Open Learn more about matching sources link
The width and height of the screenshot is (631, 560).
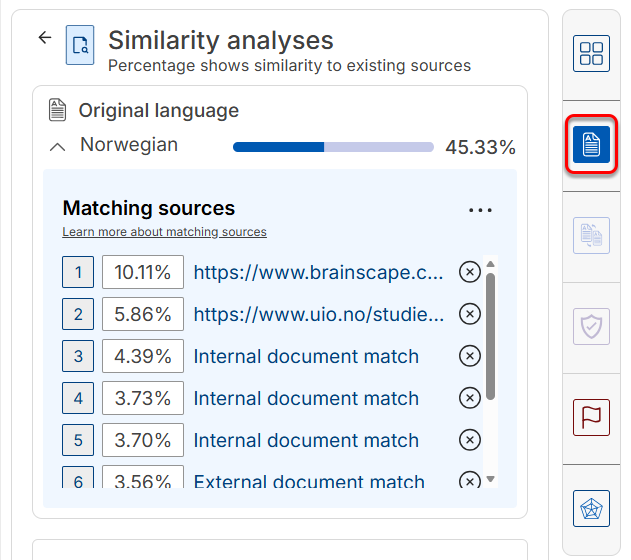(x=164, y=232)
